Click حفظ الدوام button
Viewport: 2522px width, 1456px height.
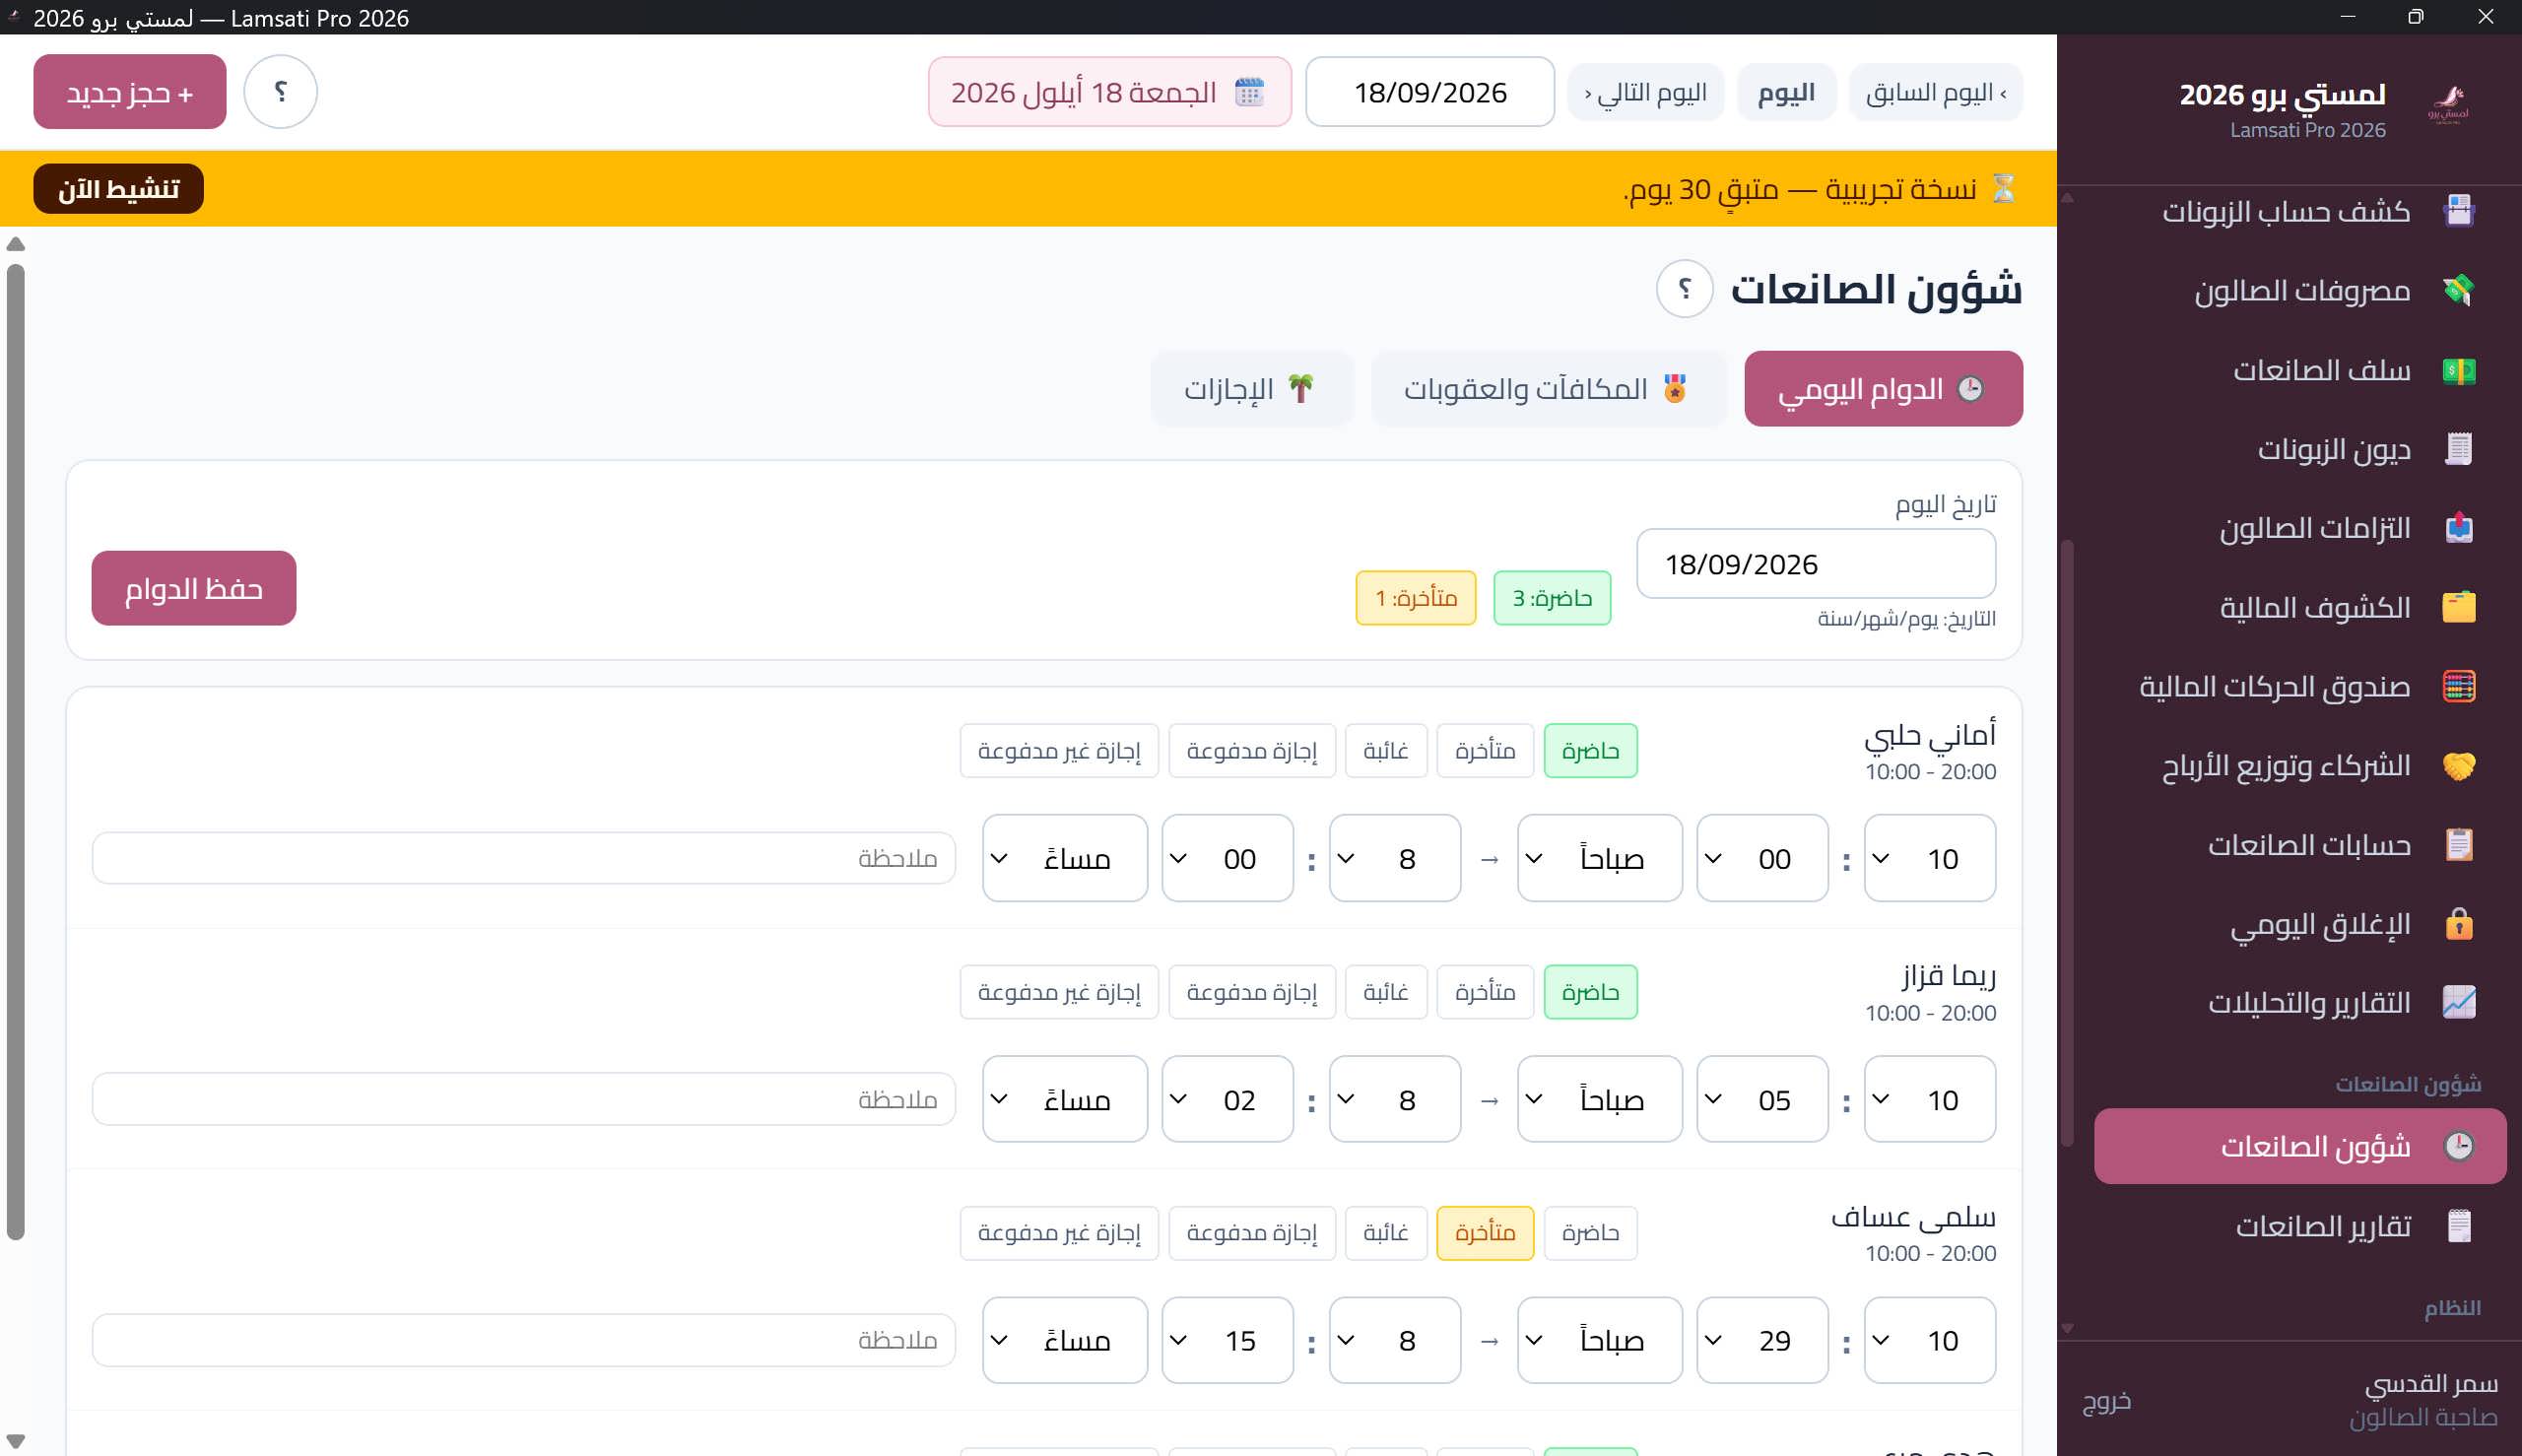point(194,588)
